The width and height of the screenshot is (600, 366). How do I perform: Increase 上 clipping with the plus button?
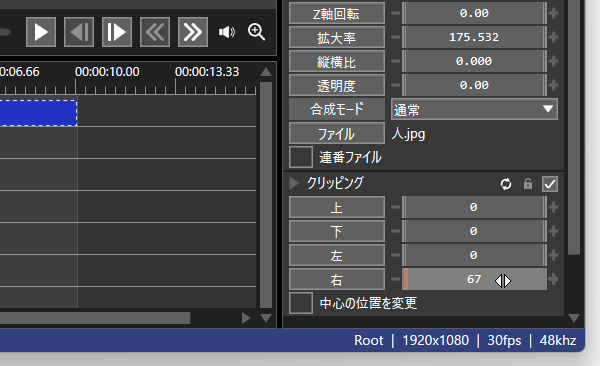[x=553, y=207]
